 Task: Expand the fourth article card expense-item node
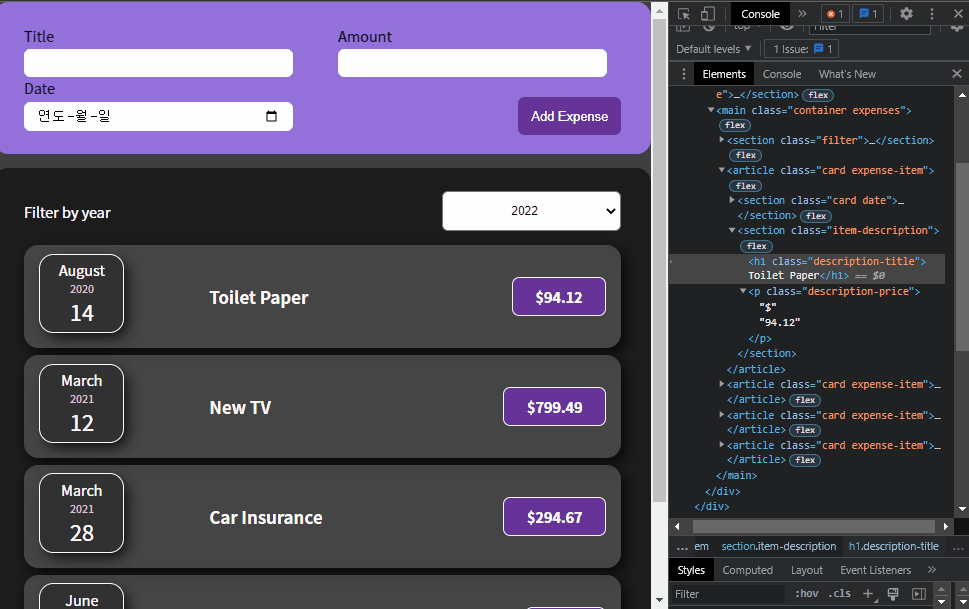pyautogui.click(x=721, y=445)
